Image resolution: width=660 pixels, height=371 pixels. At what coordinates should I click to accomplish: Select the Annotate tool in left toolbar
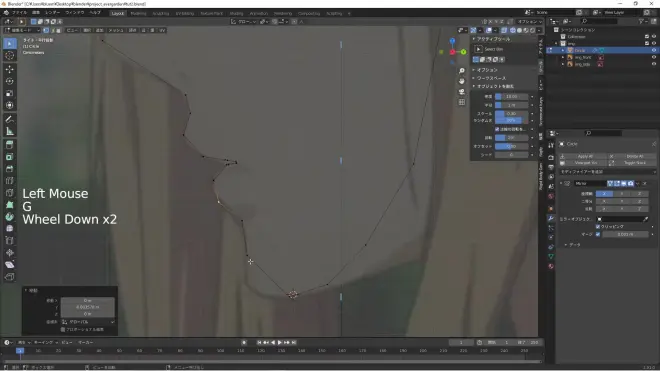coord(10,119)
